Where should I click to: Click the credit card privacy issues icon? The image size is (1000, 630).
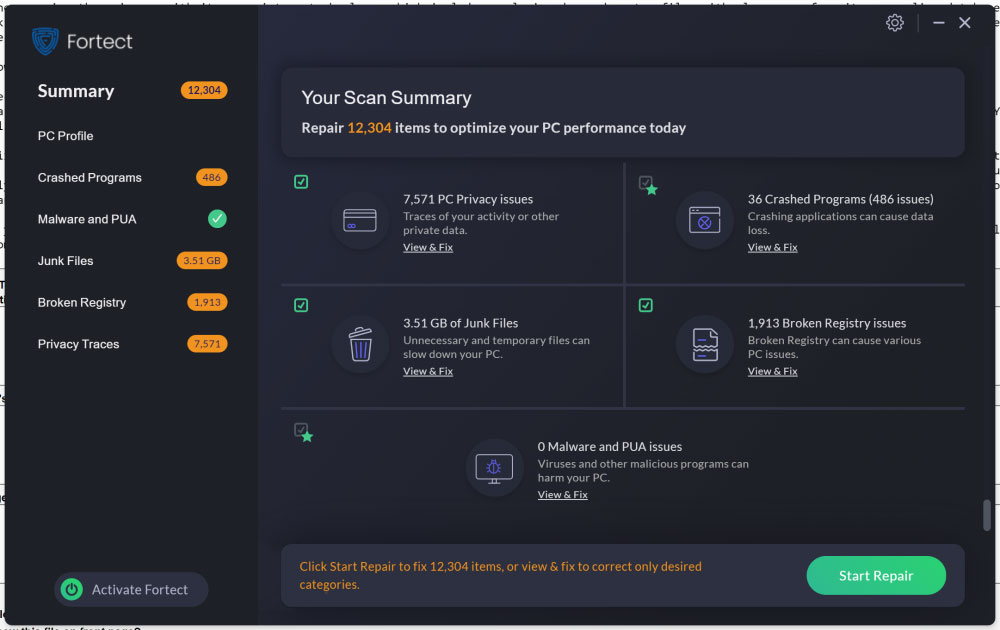(360, 221)
